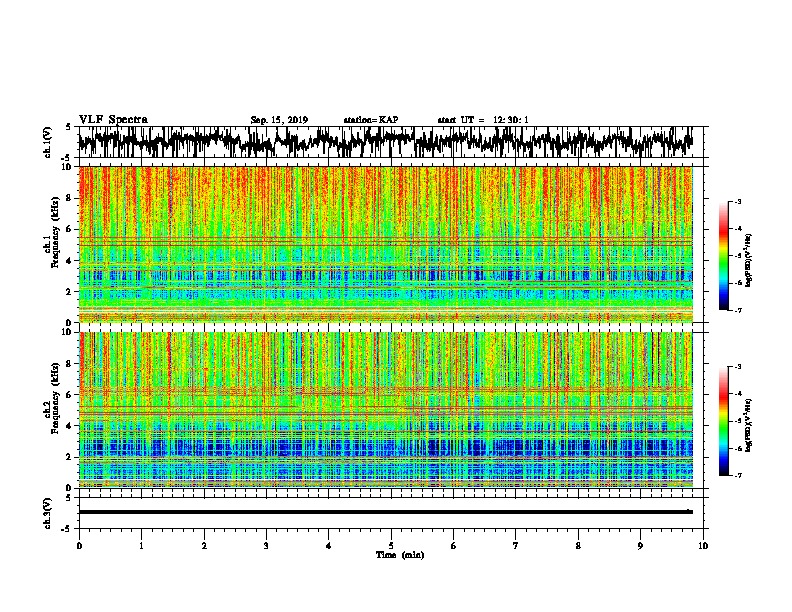Viewport: 792px width, 612px height.
Task: Click the 'ch.3(V)' axis label
Action: (x=48, y=513)
